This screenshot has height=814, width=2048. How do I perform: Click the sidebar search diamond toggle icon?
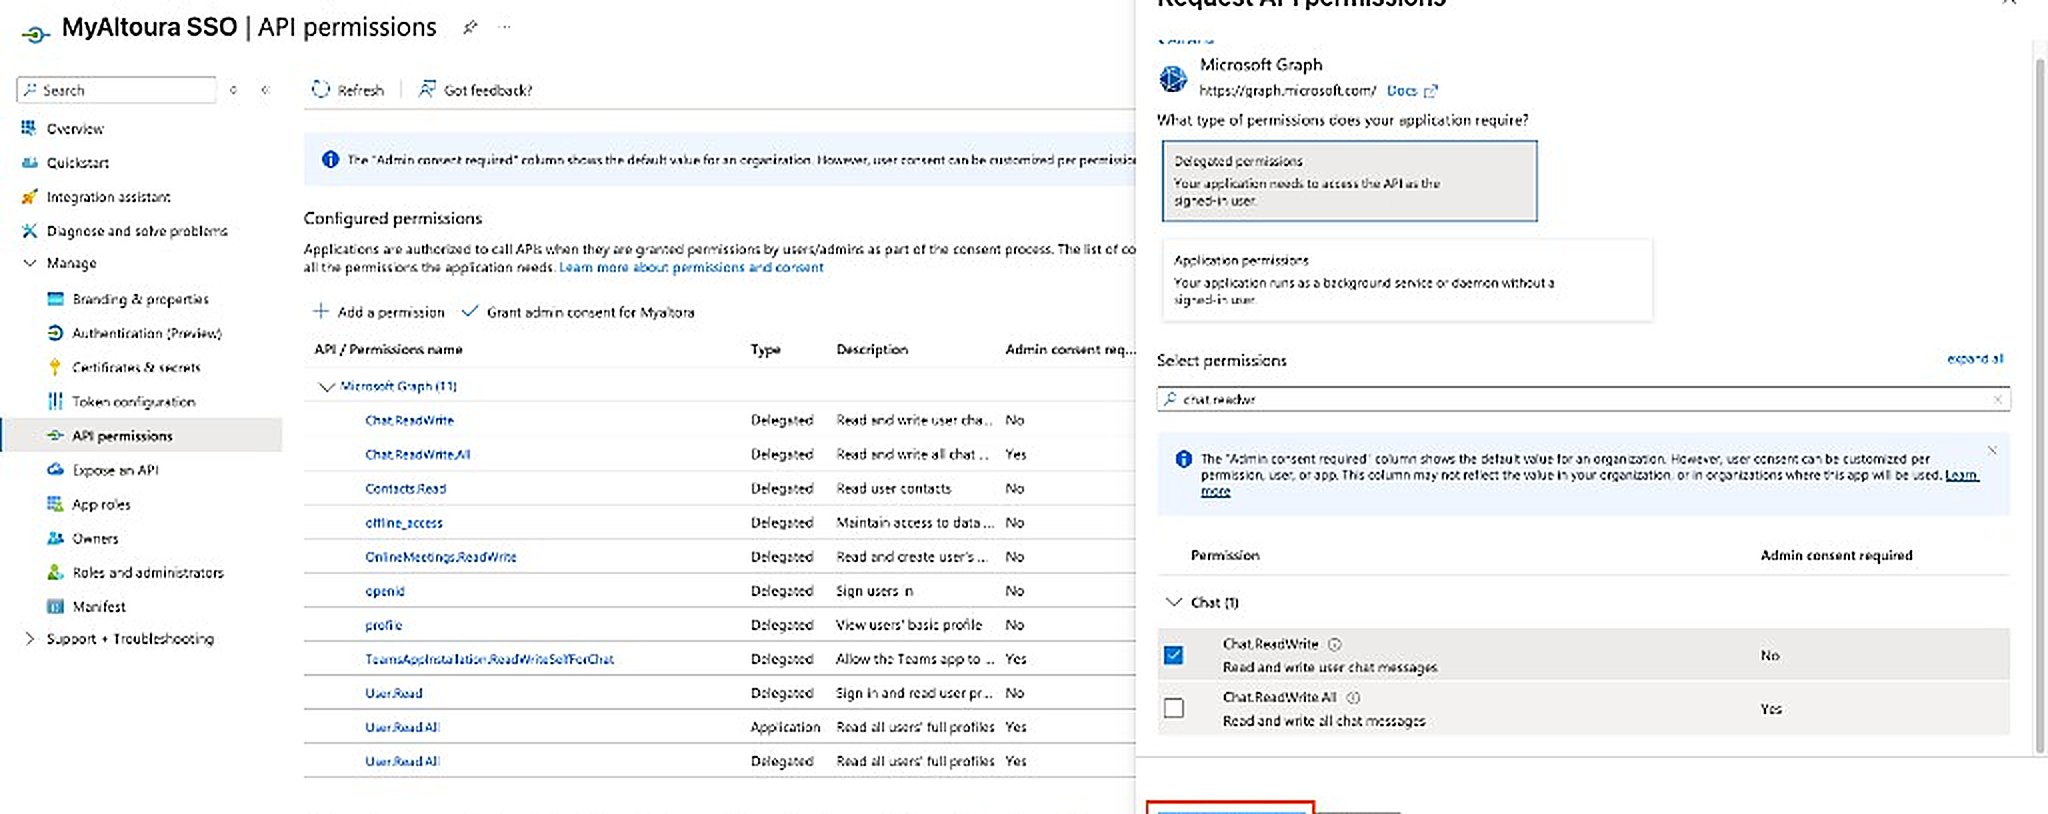tap(233, 90)
